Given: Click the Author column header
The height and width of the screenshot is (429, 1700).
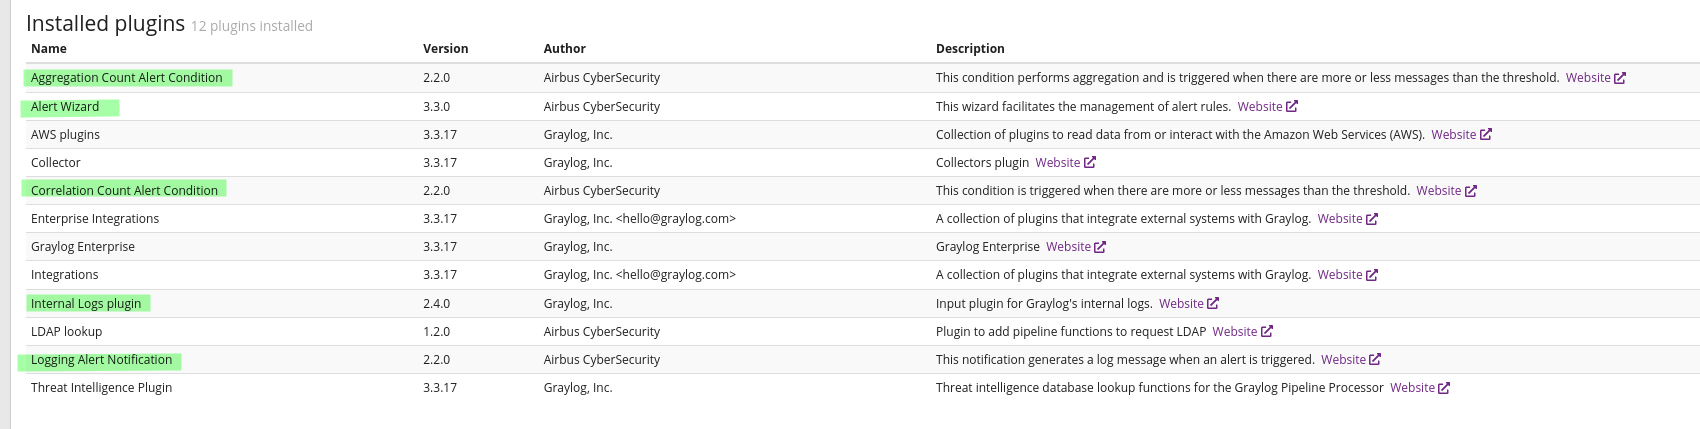Looking at the screenshot, I should (x=564, y=48).
